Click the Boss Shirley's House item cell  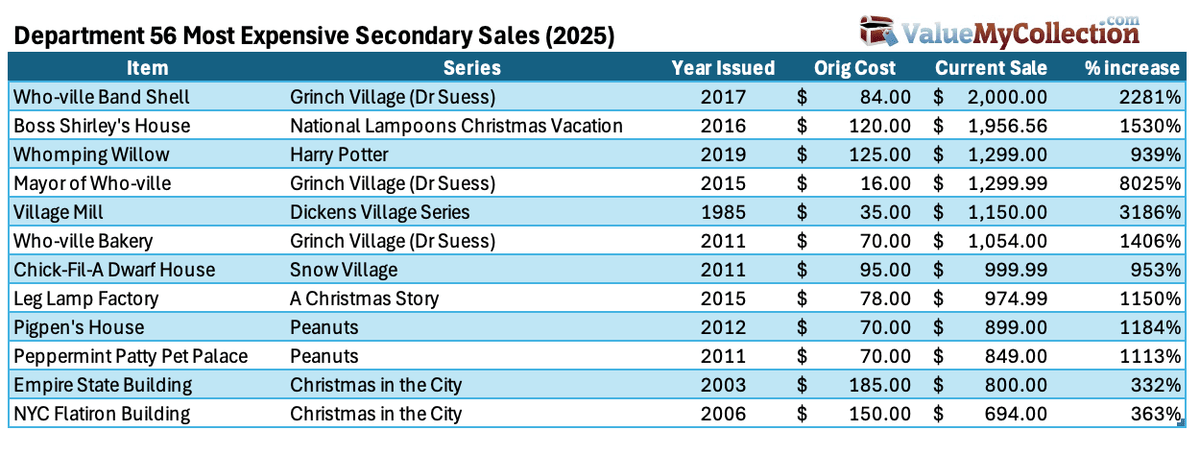(100, 126)
